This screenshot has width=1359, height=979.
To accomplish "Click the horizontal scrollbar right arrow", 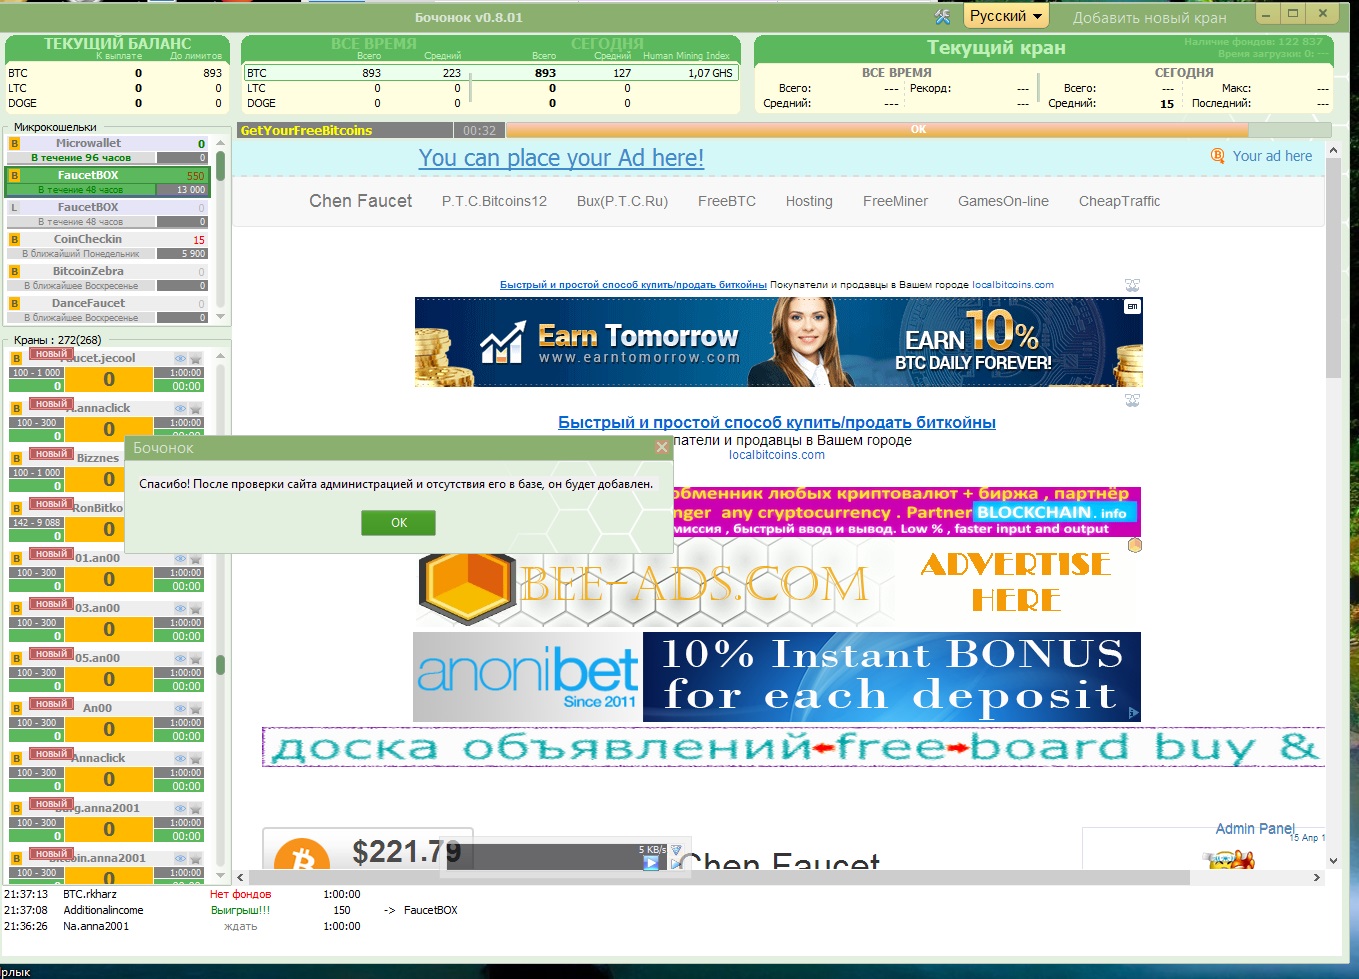I will [x=1317, y=877].
